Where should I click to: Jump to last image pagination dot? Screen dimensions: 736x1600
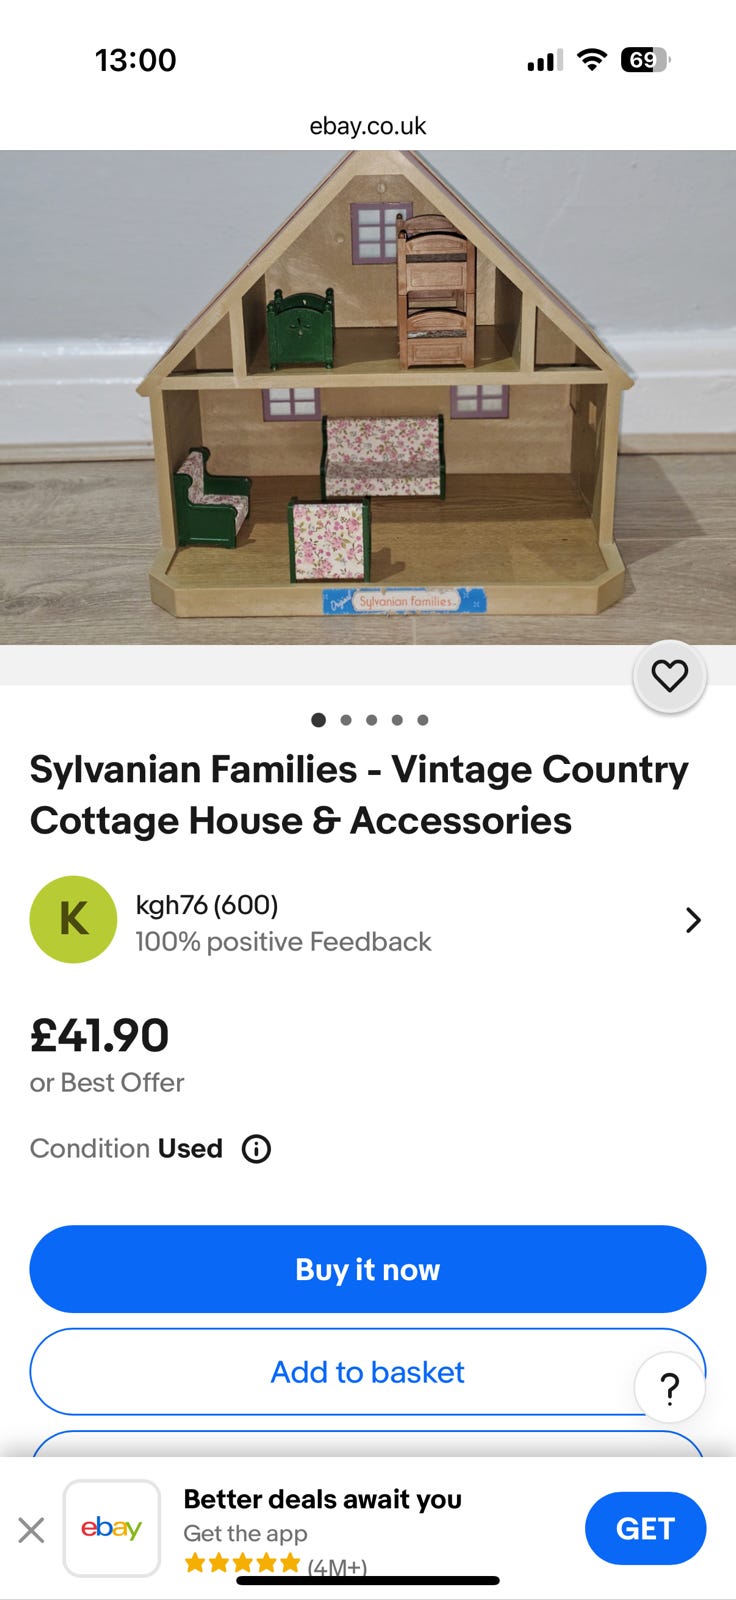[x=423, y=720]
